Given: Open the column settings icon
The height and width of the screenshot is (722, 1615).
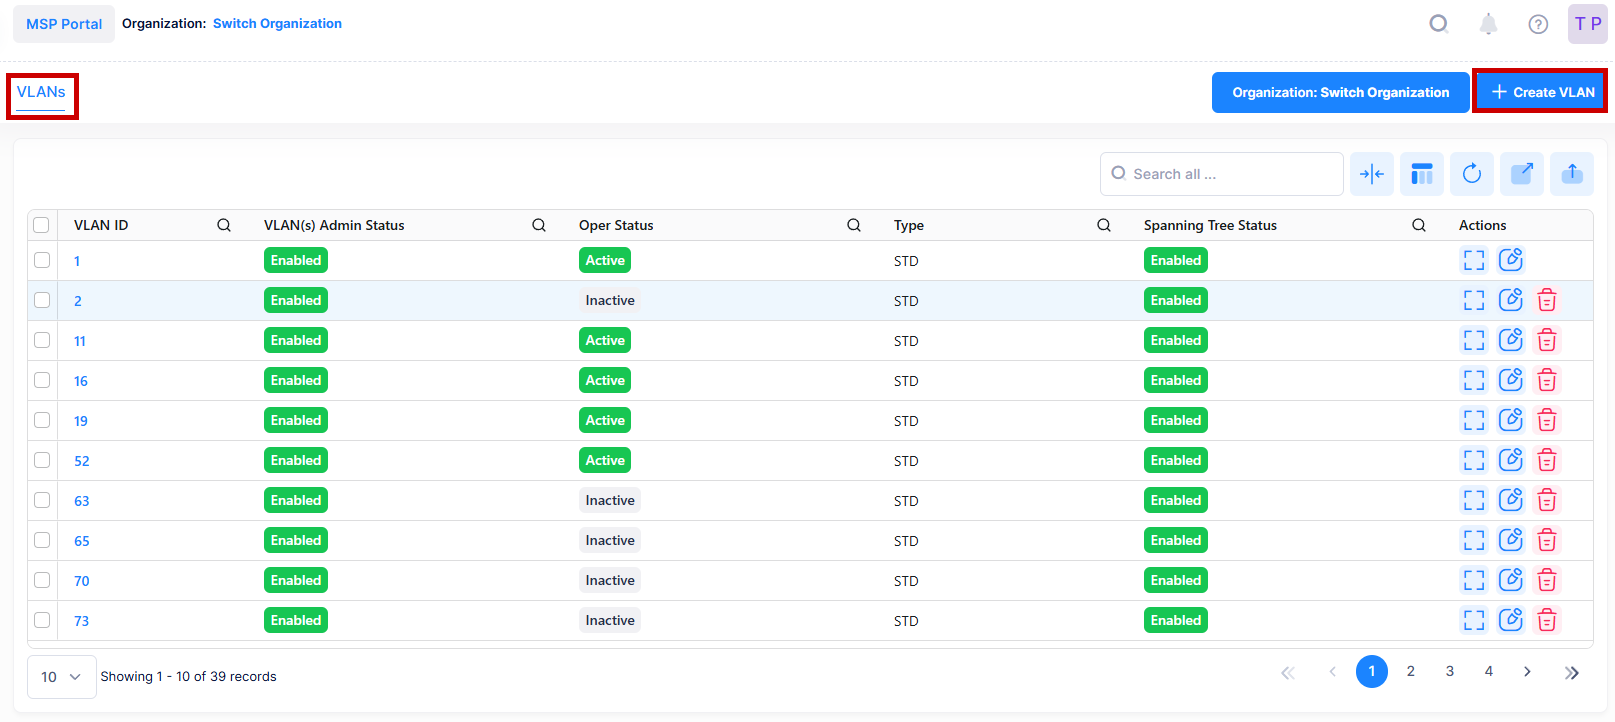Looking at the screenshot, I should [x=1421, y=174].
